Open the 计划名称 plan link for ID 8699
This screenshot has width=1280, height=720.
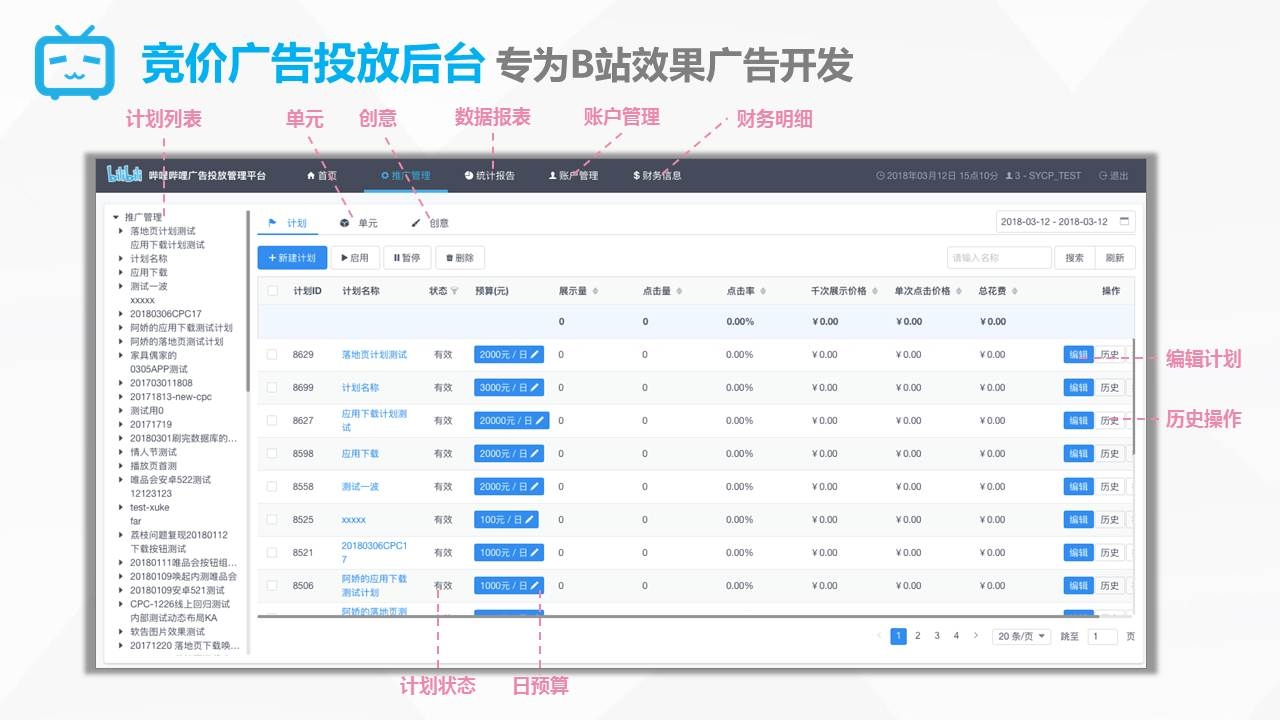coord(360,388)
